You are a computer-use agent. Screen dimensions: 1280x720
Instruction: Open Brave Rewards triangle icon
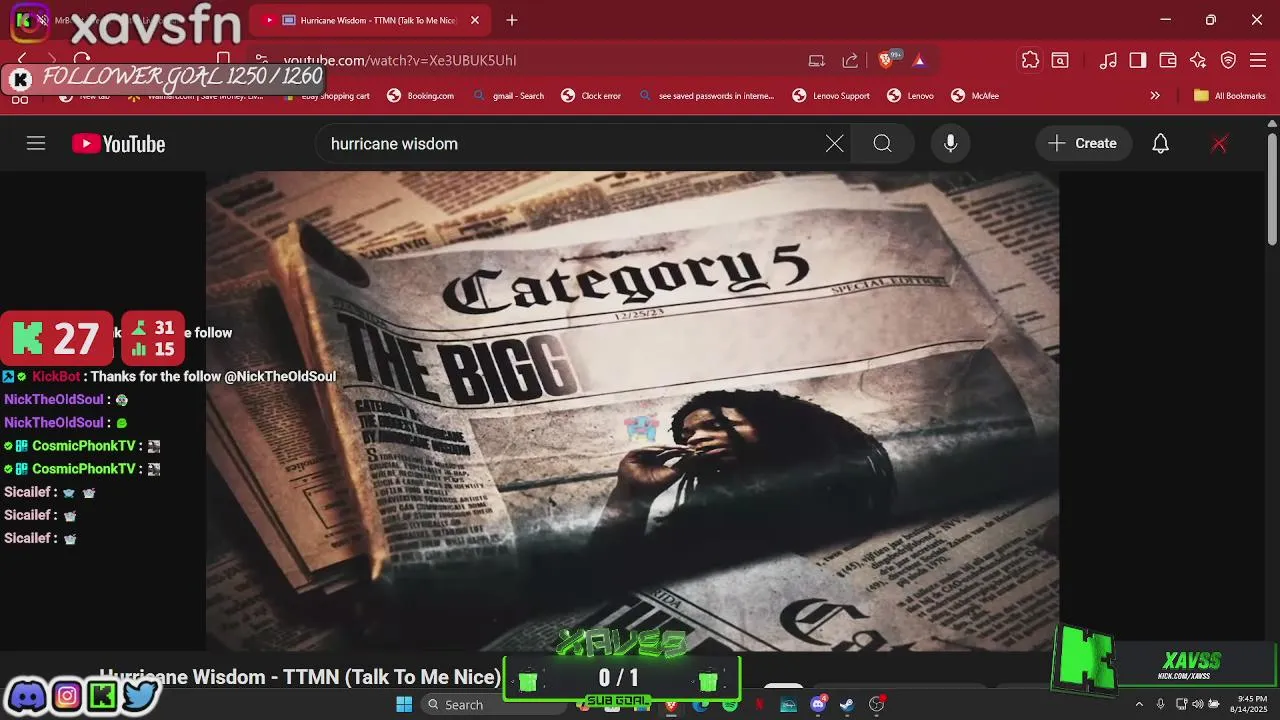pos(919,60)
